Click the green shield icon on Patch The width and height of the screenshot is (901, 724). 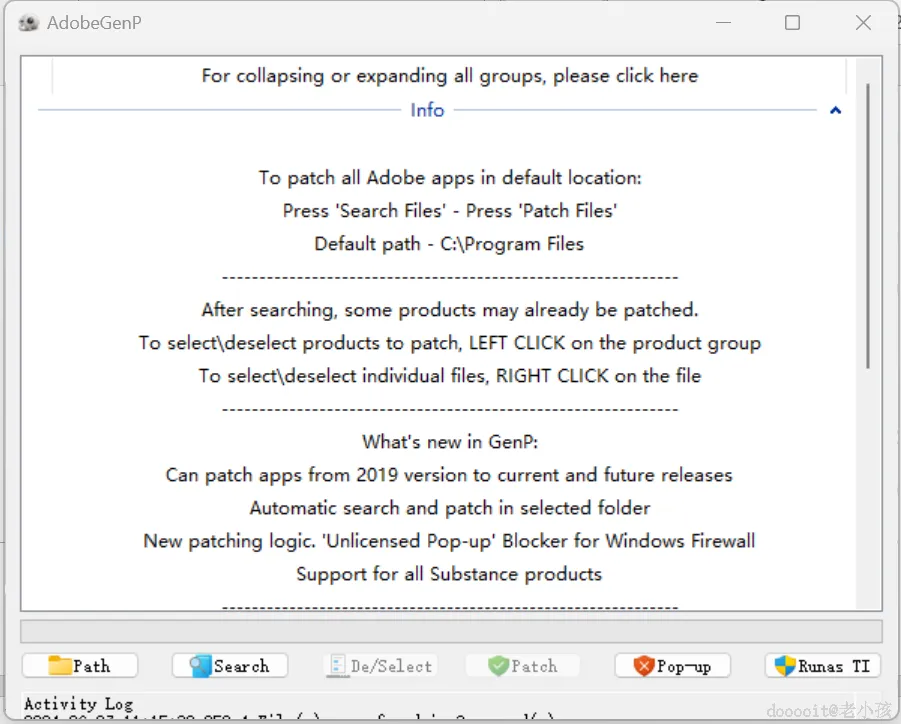[x=498, y=666]
